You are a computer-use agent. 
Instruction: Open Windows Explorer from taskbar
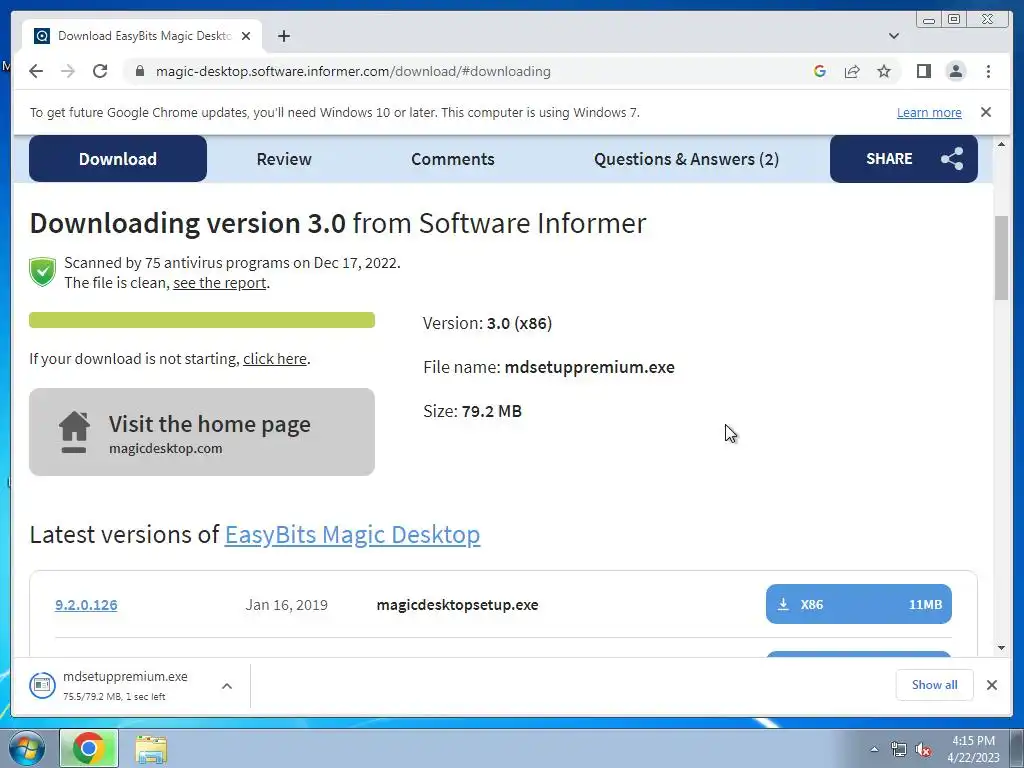point(151,749)
